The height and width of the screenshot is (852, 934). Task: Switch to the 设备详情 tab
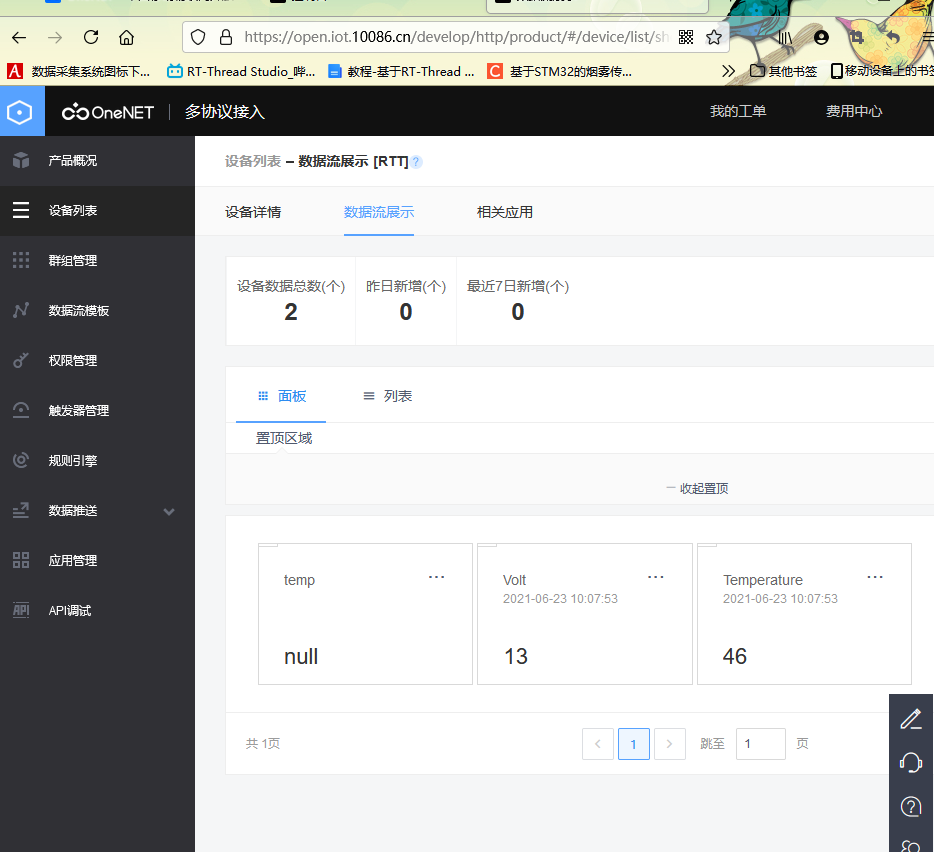[253, 212]
